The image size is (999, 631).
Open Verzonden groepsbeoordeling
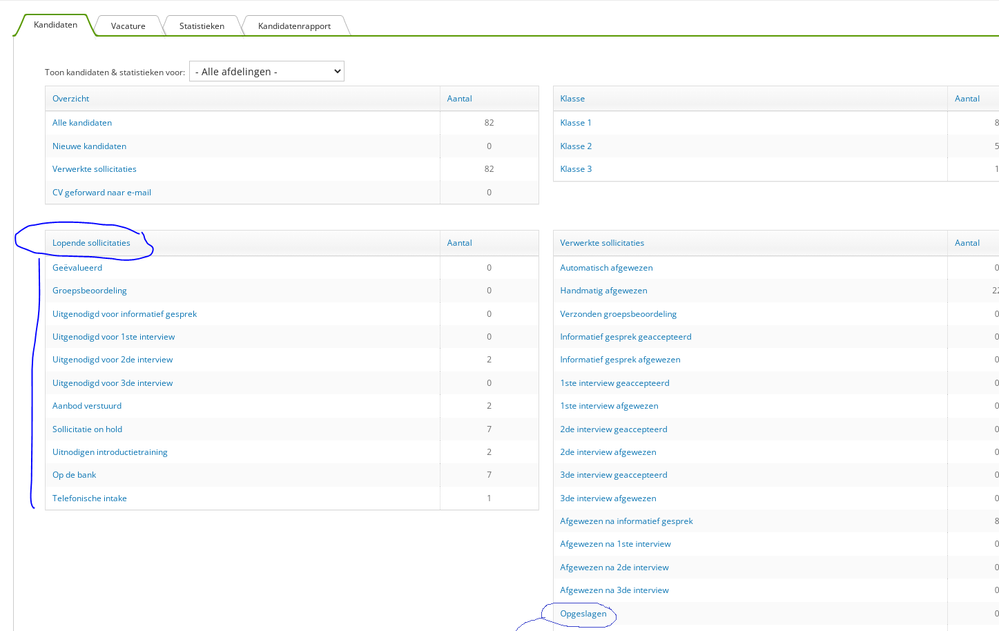point(618,314)
